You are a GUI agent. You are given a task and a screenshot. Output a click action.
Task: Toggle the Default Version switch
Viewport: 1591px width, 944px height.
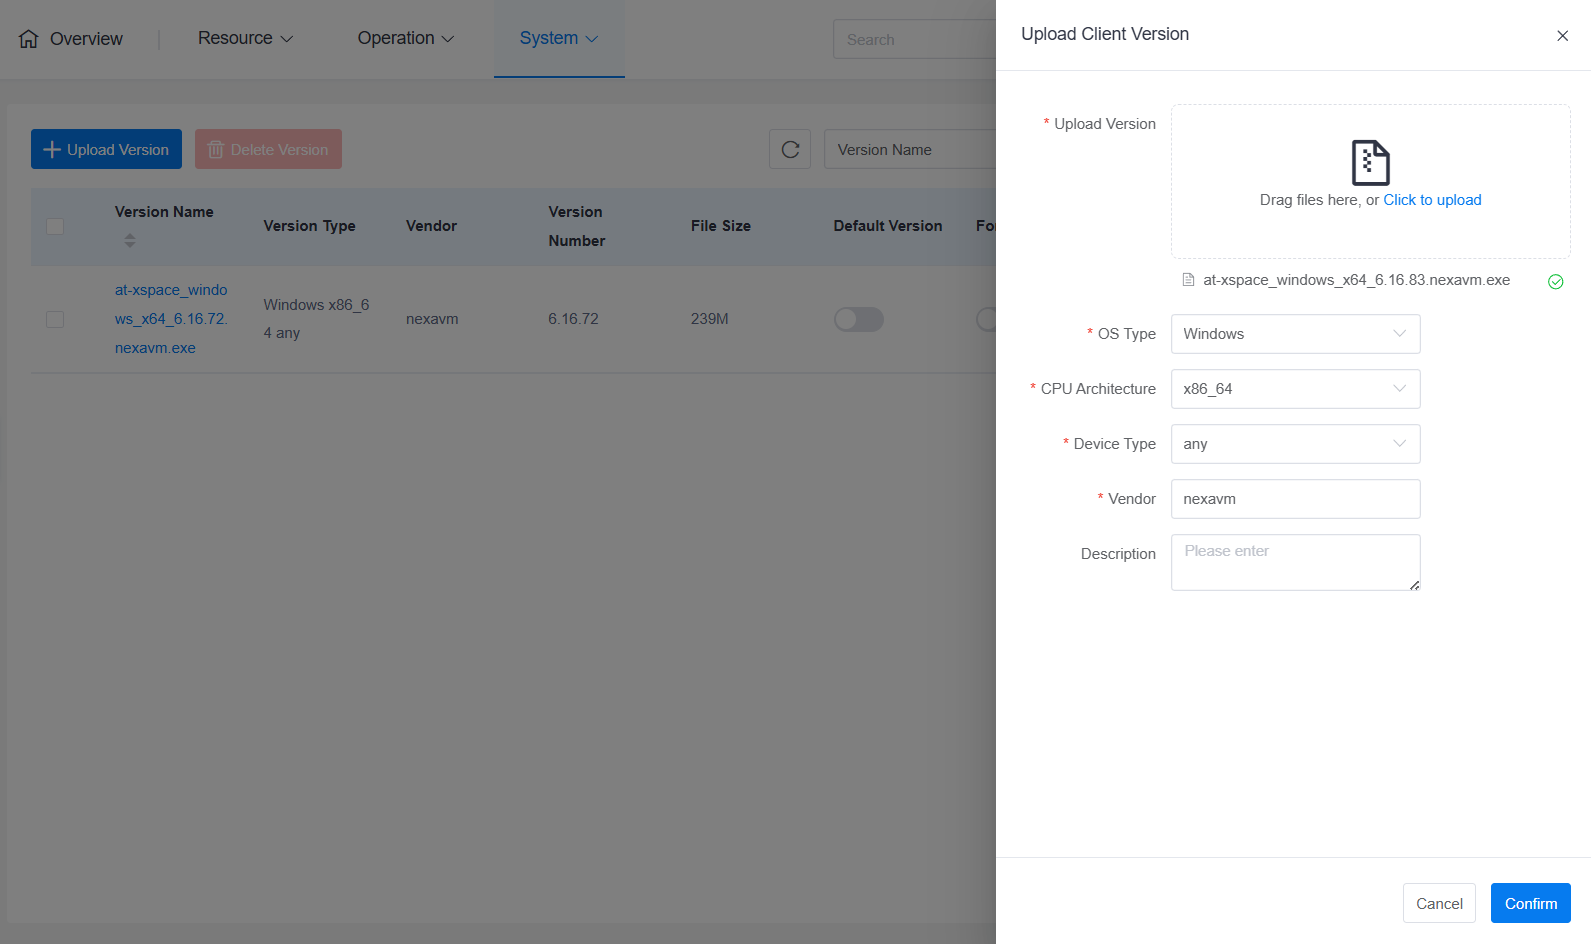click(x=858, y=319)
